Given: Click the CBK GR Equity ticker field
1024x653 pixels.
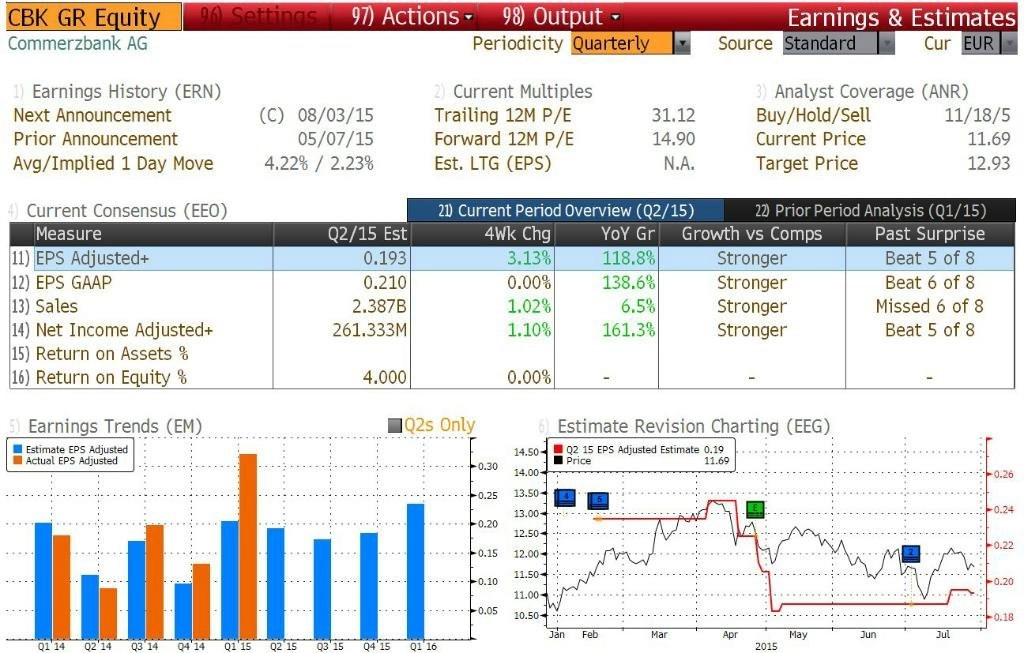Looking at the screenshot, I should tap(94, 17).
